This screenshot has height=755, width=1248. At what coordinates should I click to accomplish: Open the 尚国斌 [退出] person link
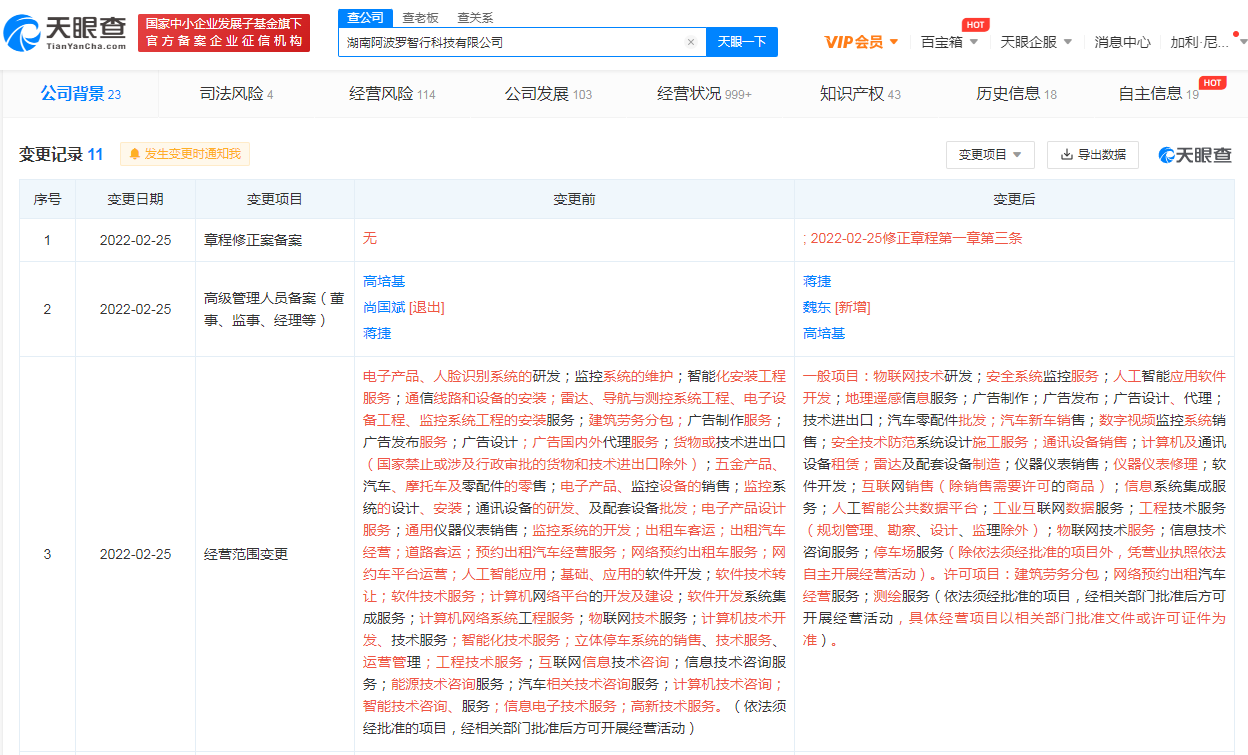coord(403,307)
